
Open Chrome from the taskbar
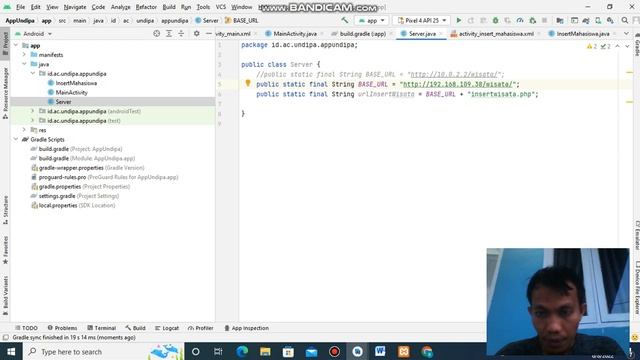[427, 351]
